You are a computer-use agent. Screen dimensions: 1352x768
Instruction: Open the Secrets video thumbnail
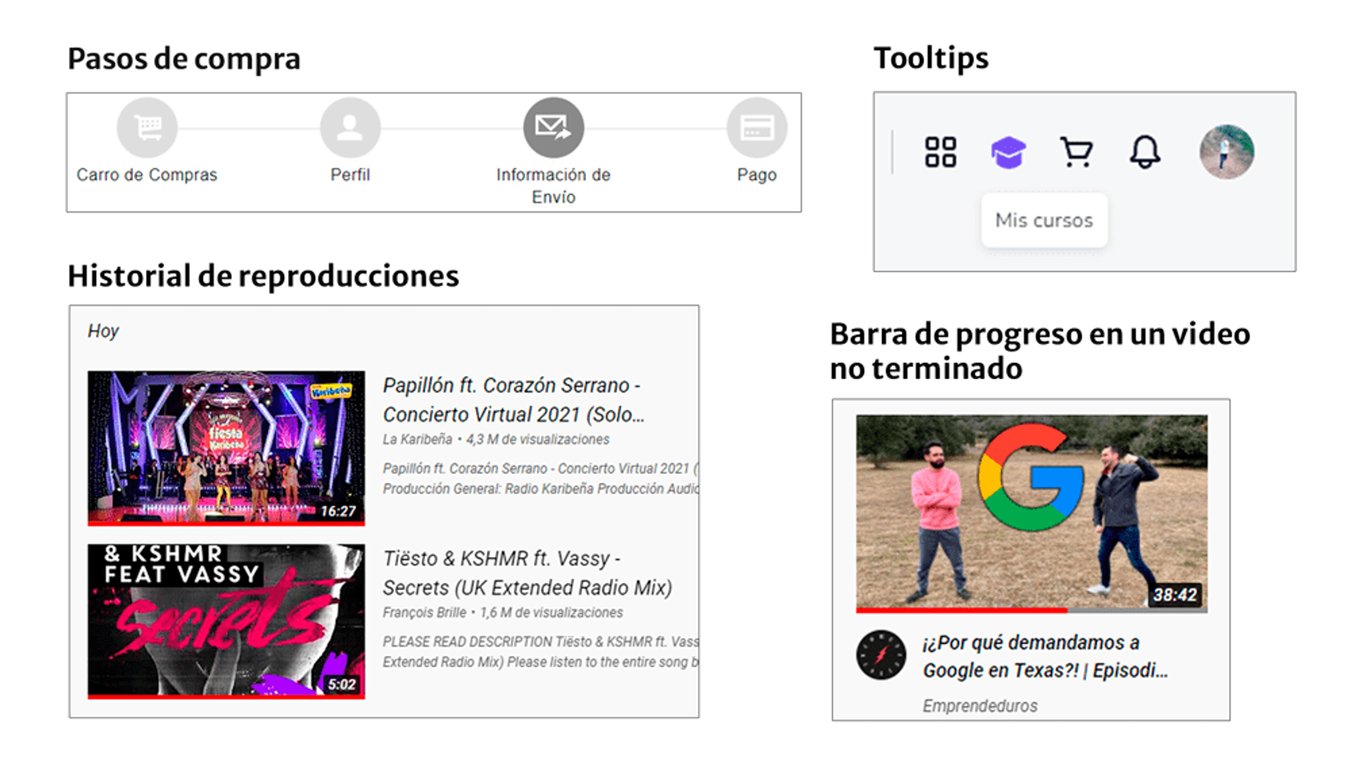click(226, 621)
